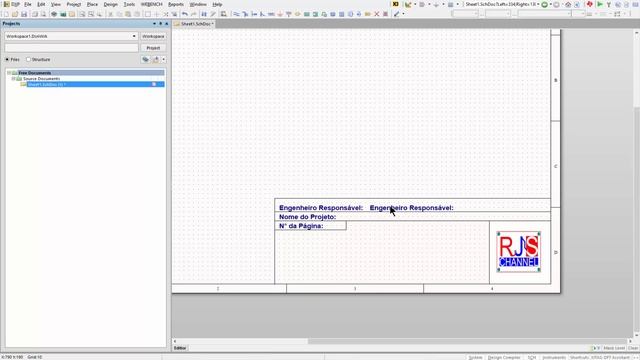The image size is (640, 360).
Task: Click the Project button
Action: 153,48
